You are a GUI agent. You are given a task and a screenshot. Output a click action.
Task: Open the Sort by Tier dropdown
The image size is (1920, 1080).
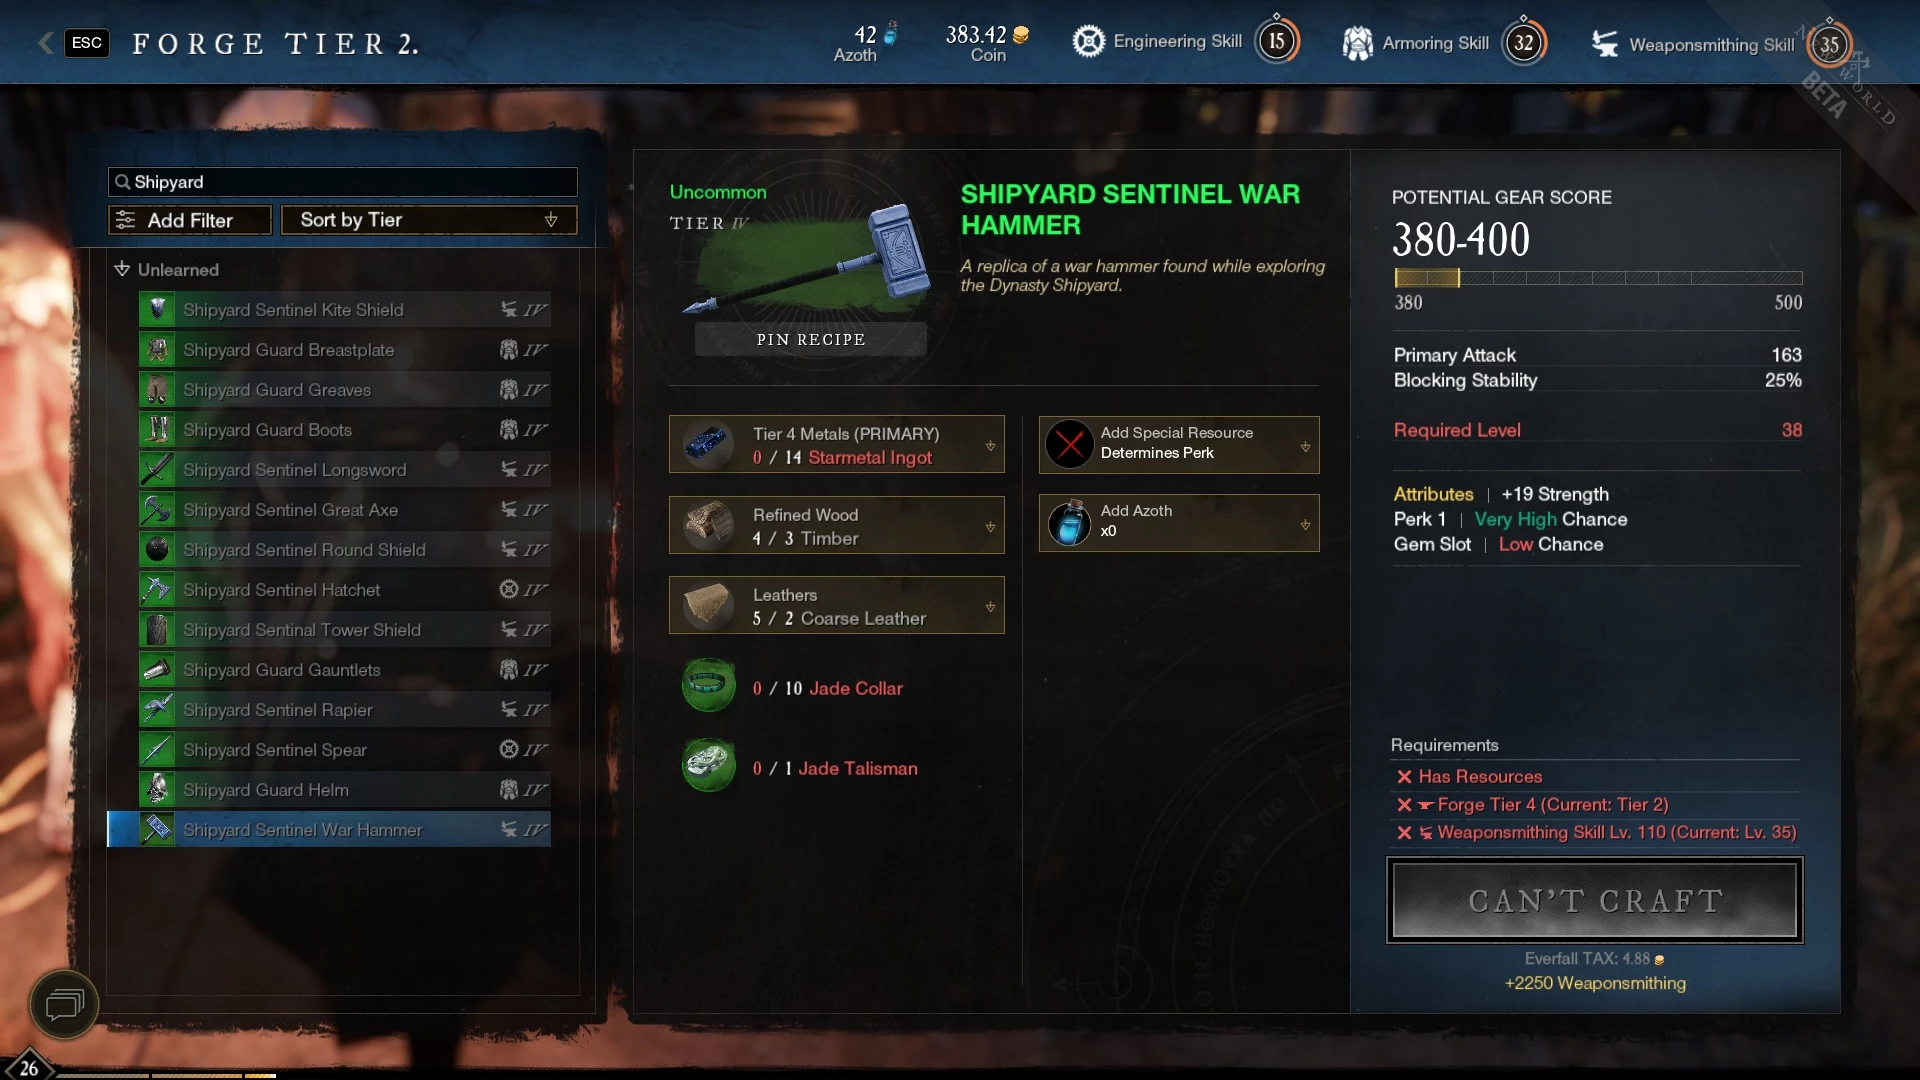click(429, 220)
